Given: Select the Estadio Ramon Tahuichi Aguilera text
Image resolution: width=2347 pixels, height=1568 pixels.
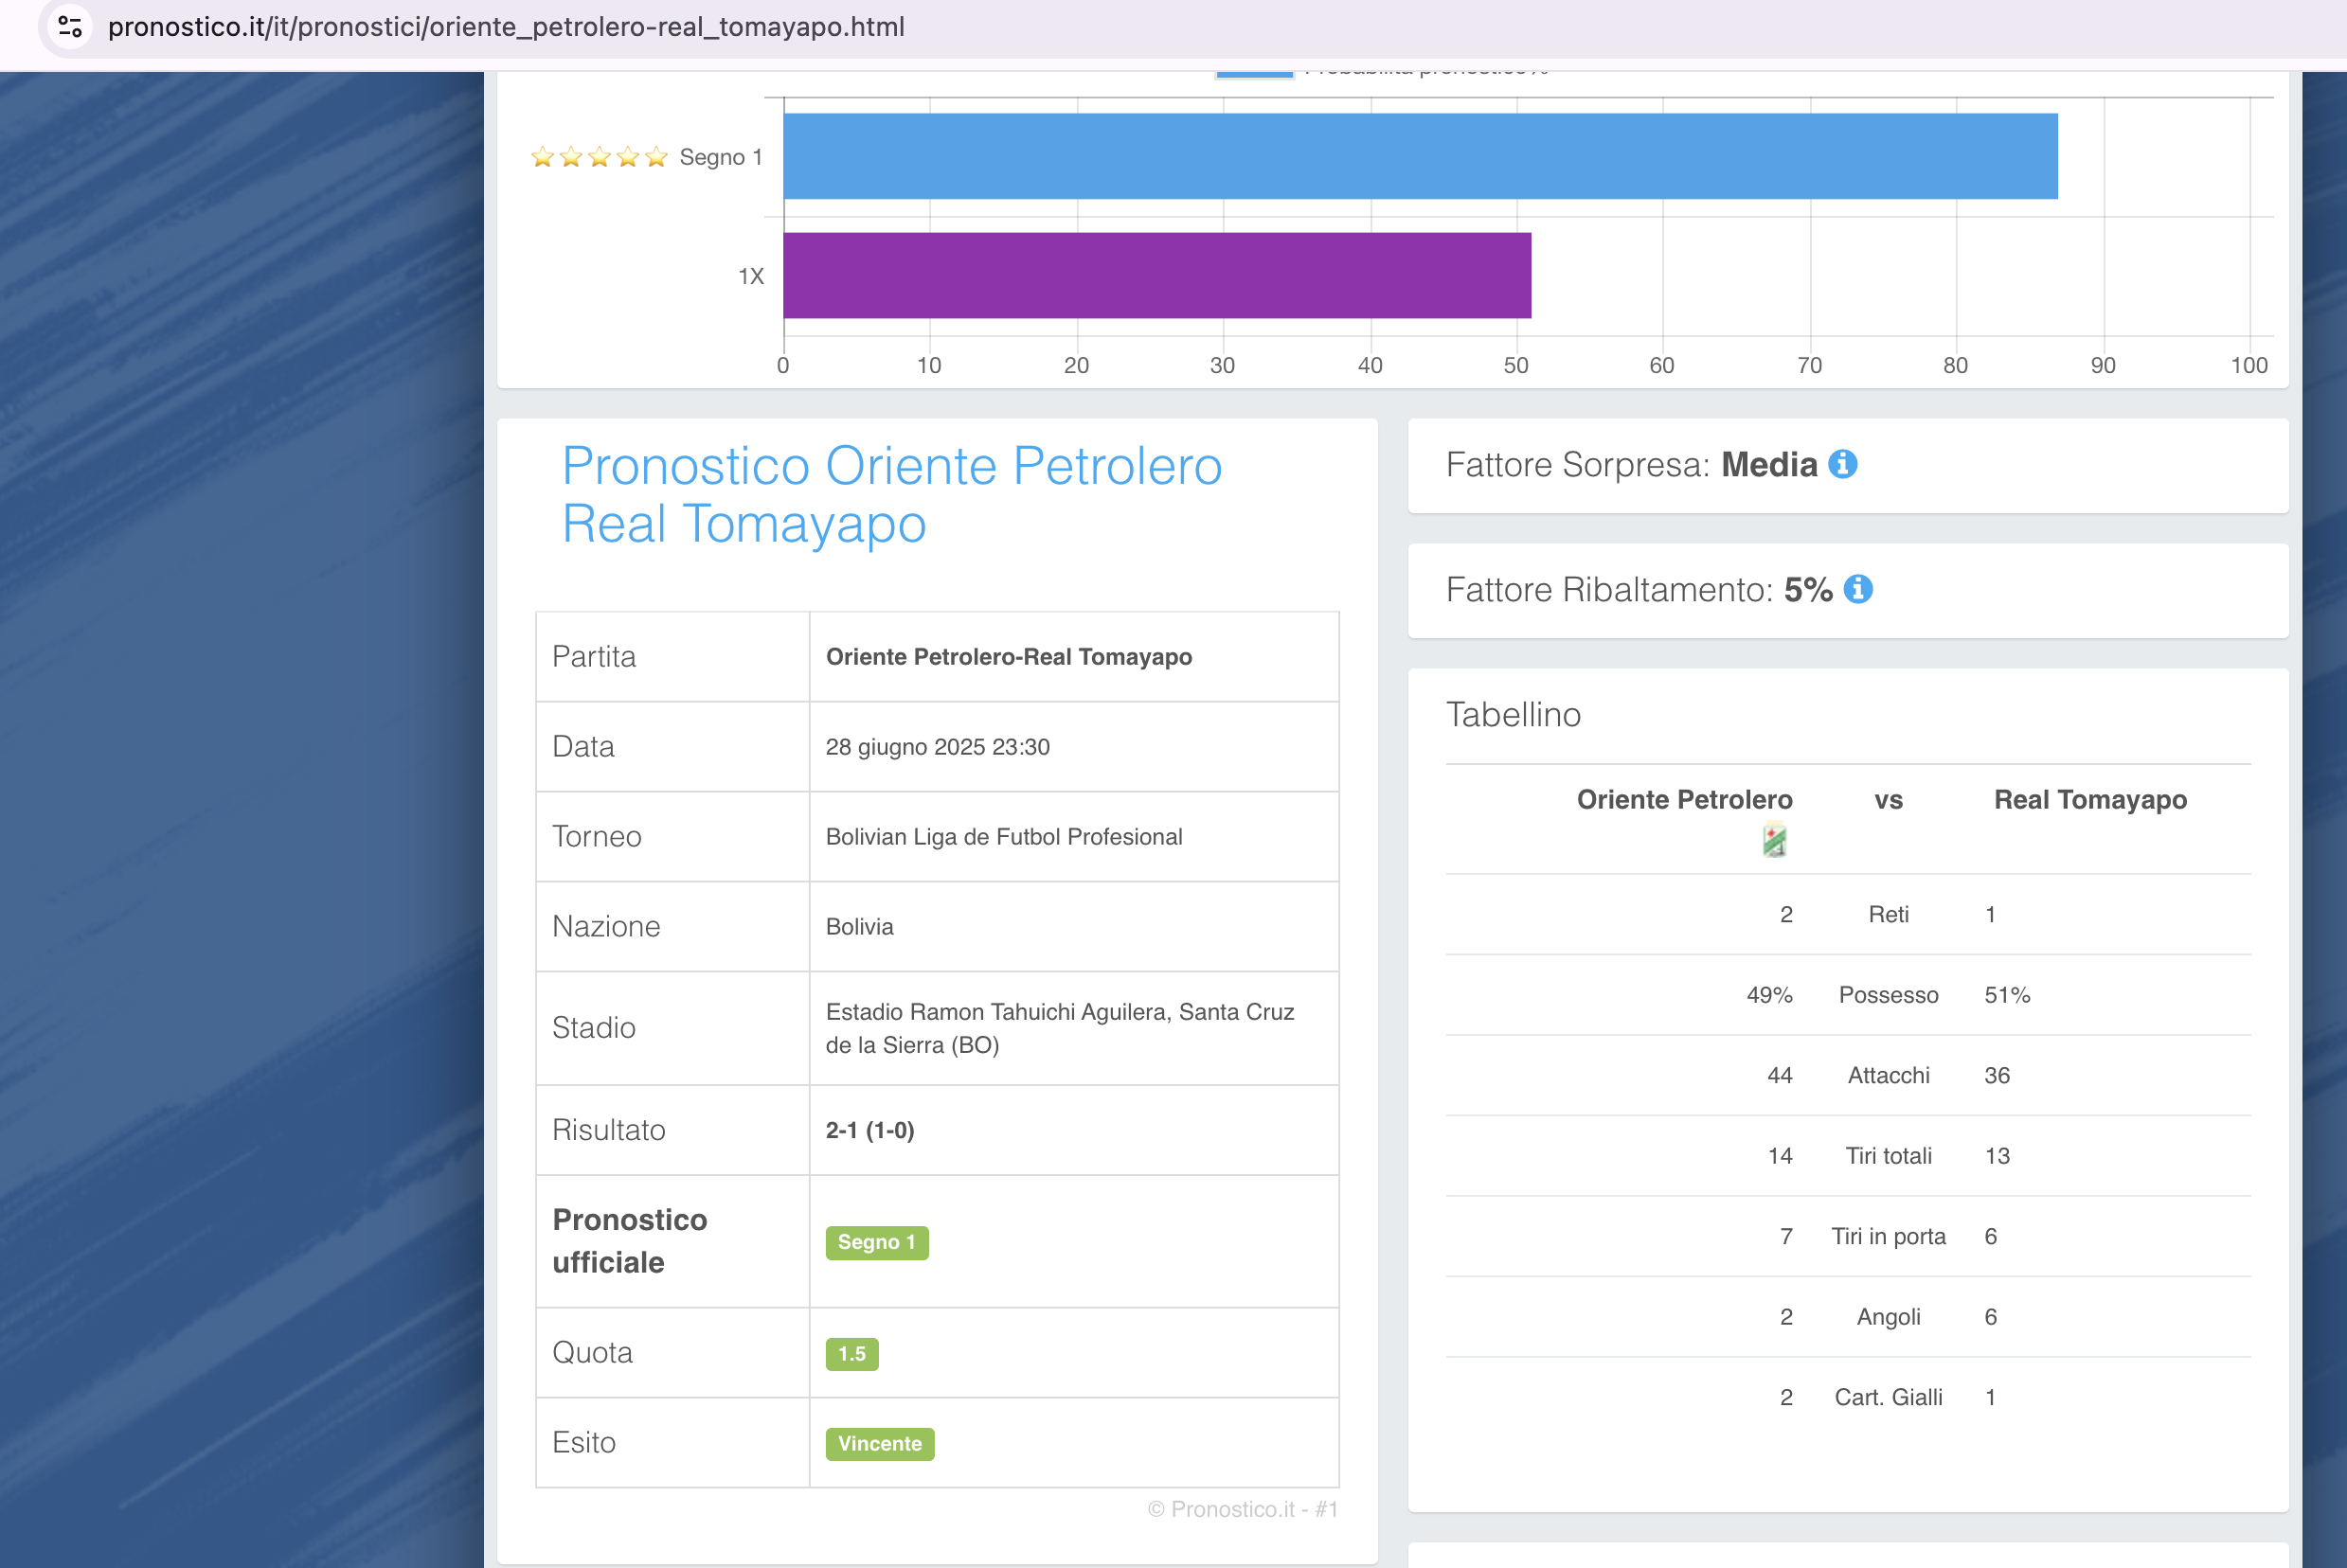Looking at the screenshot, I should point(1060,1028).
